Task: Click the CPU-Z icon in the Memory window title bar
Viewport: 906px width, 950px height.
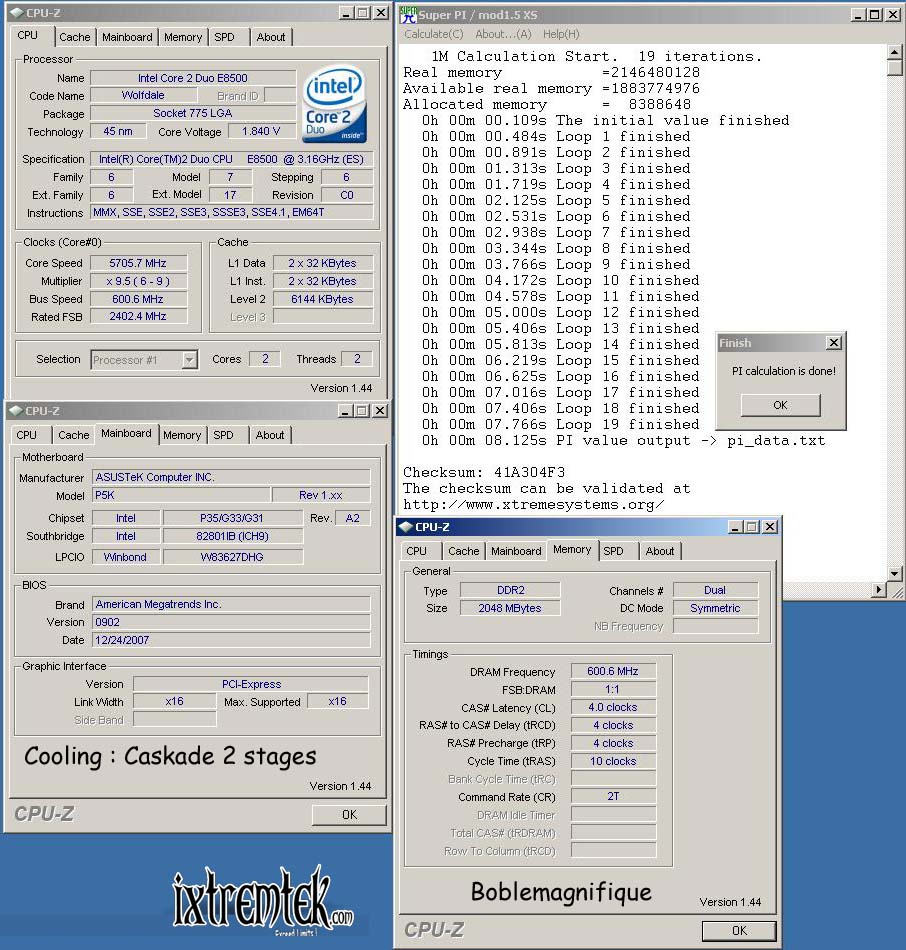Action: click(x=407, y=527)
